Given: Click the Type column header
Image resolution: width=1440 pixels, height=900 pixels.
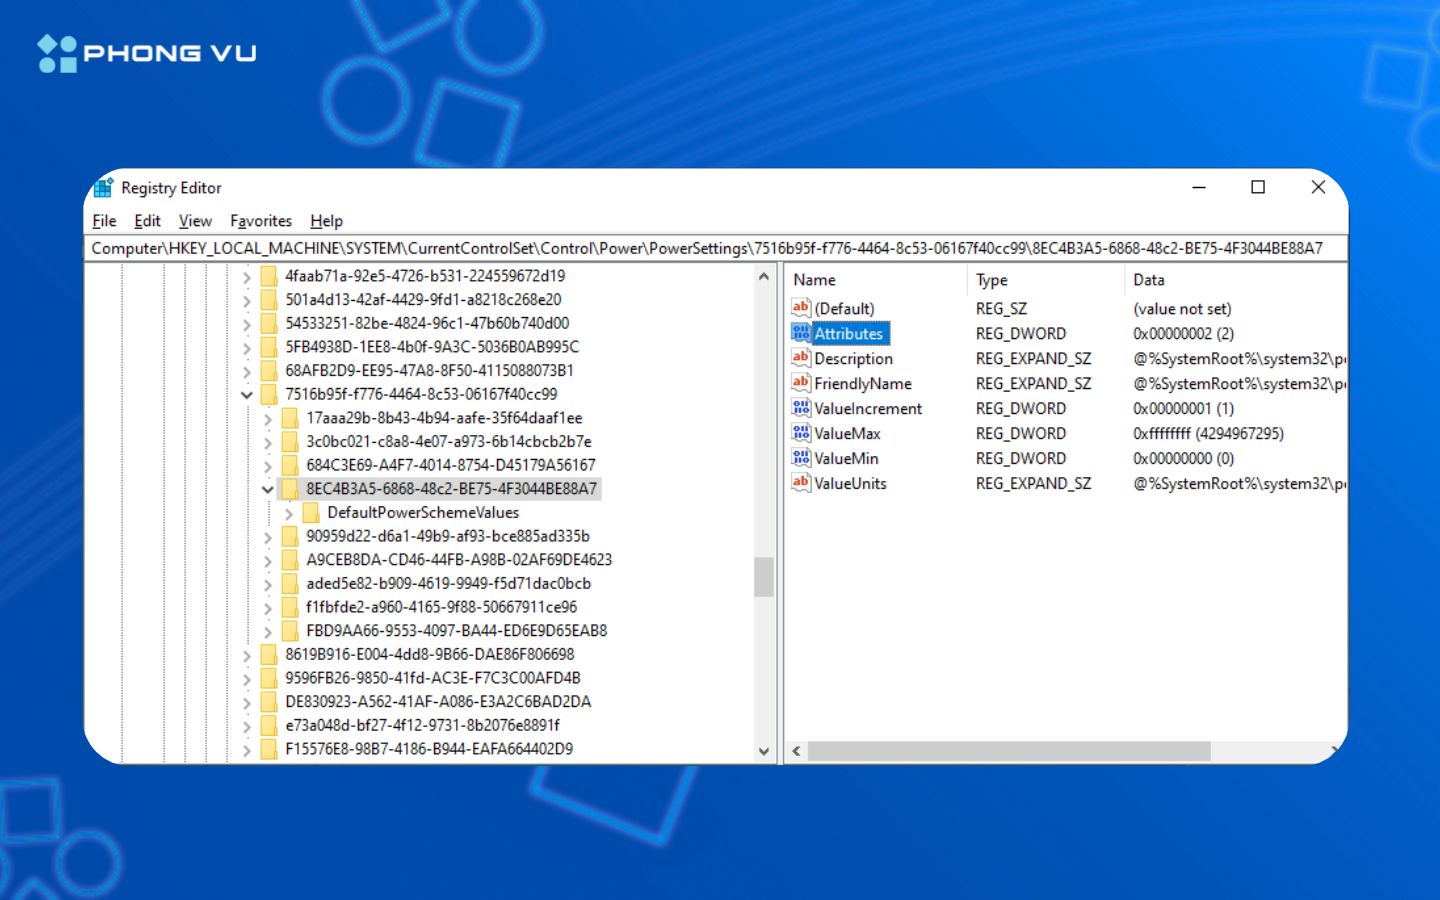Looking at the screenshot, I should [992, 280].
